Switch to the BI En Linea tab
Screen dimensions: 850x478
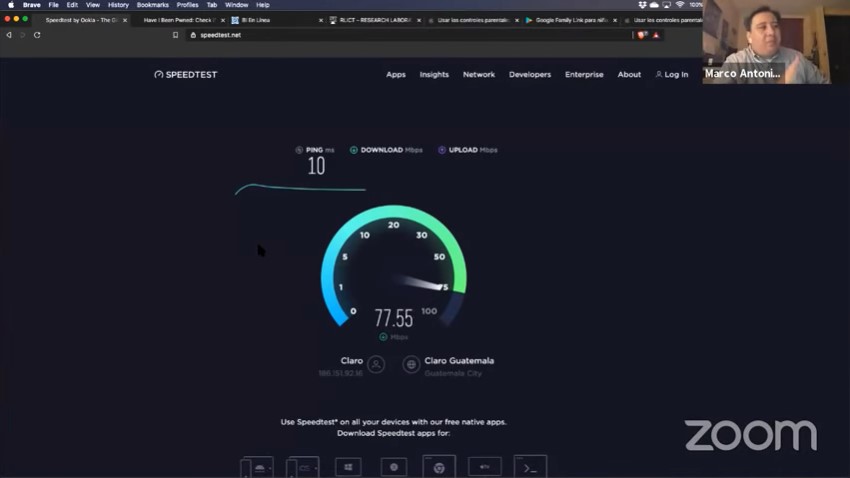(x=276, y=20)
